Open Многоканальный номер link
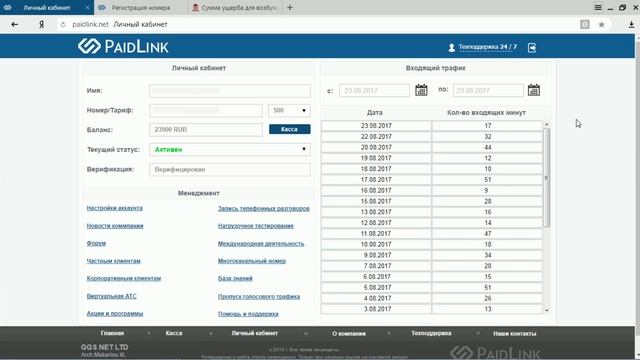Image resolution: width=640 pixels, height=360 pixels. [x=252, y=261]
